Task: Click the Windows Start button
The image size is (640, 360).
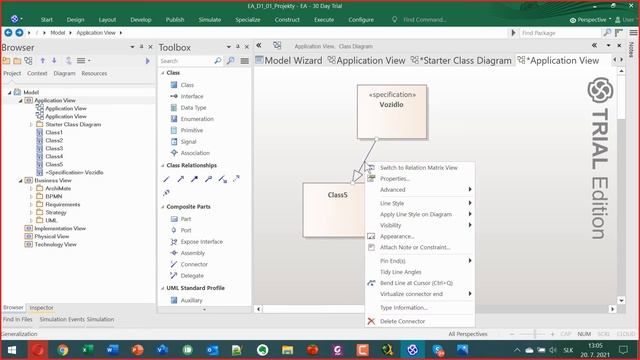Action: pyautogui.click(x=12, y=350)
